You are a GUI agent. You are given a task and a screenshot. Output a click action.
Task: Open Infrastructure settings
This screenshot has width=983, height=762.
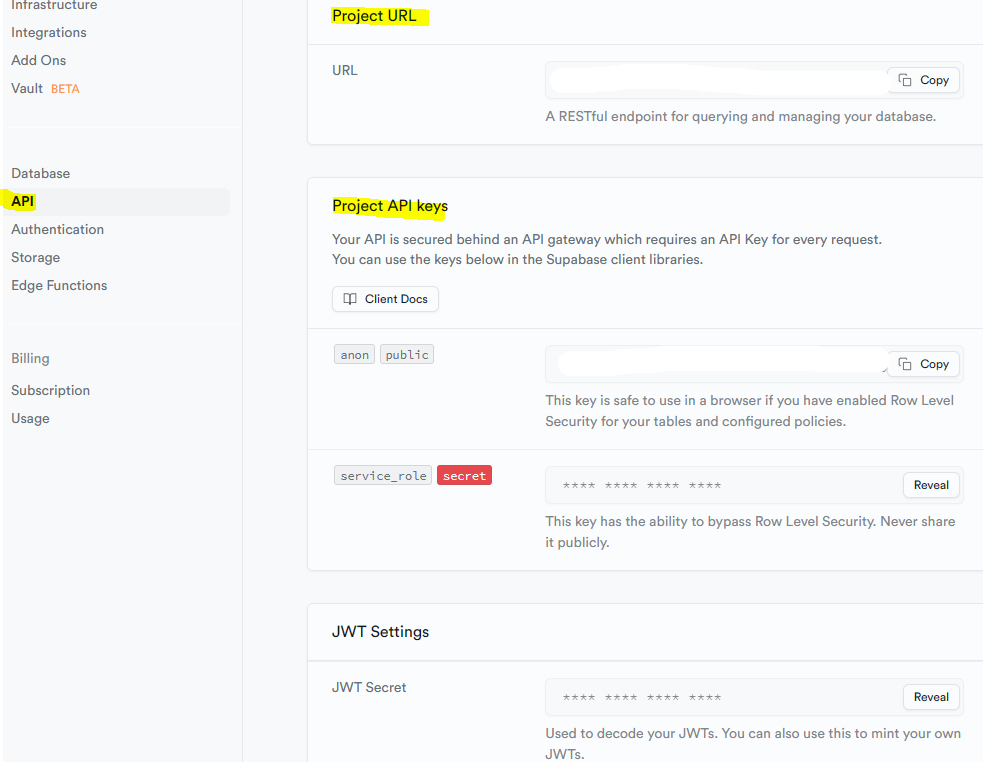coord(53,6)
